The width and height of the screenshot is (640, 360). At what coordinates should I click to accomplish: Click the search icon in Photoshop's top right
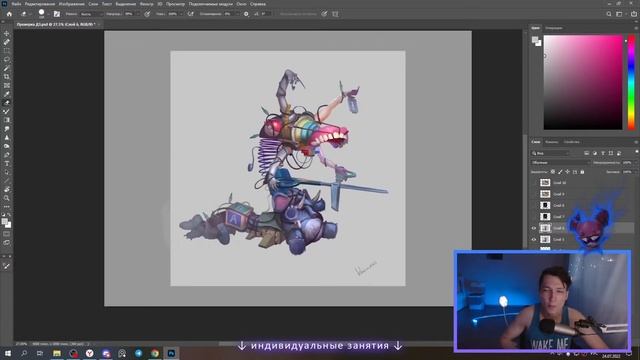609,14
